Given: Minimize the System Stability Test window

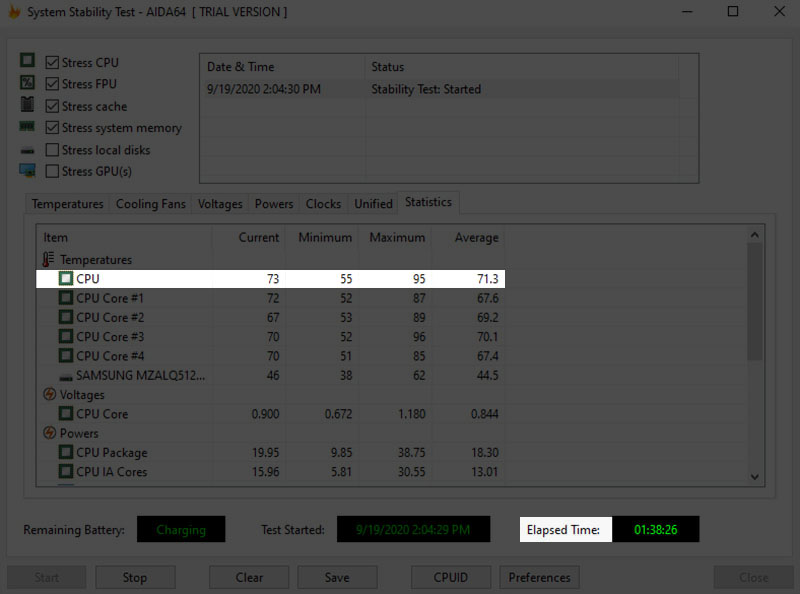Looking at the screenshot, I should pyautogui.click(x=687, y=11).
